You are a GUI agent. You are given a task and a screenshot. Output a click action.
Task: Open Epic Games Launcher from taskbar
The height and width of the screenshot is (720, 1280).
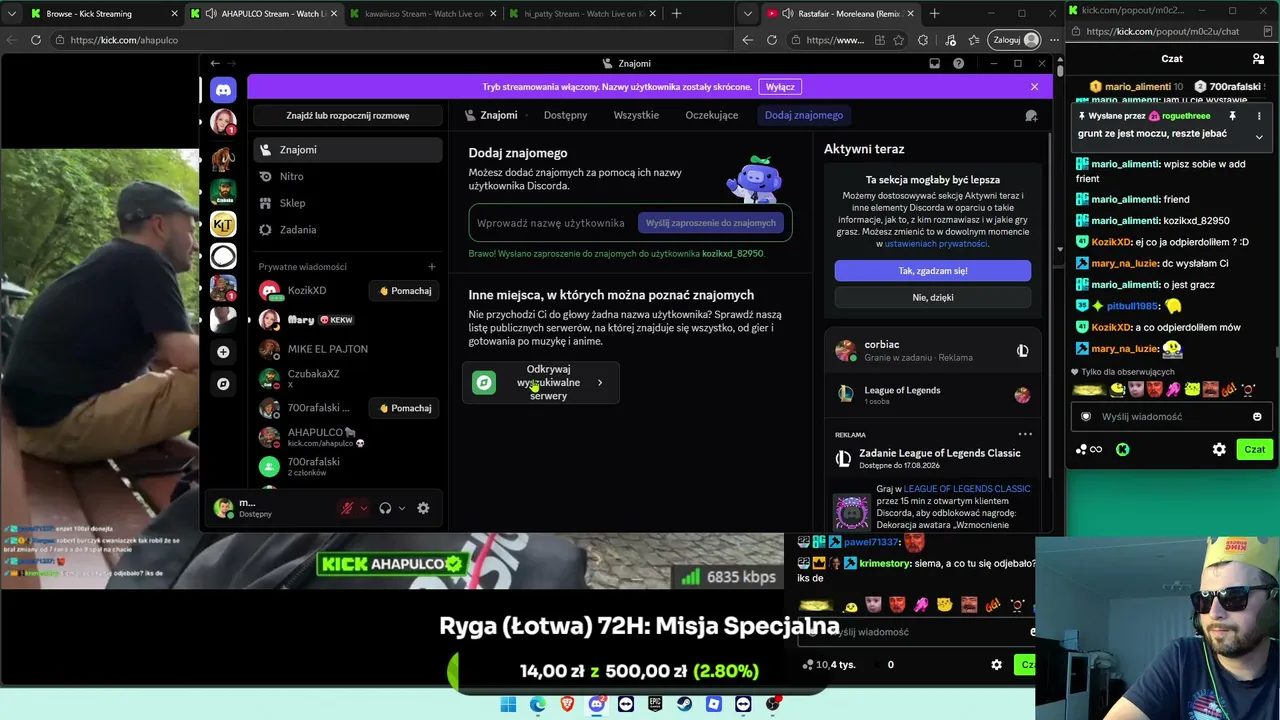point(655,704)
